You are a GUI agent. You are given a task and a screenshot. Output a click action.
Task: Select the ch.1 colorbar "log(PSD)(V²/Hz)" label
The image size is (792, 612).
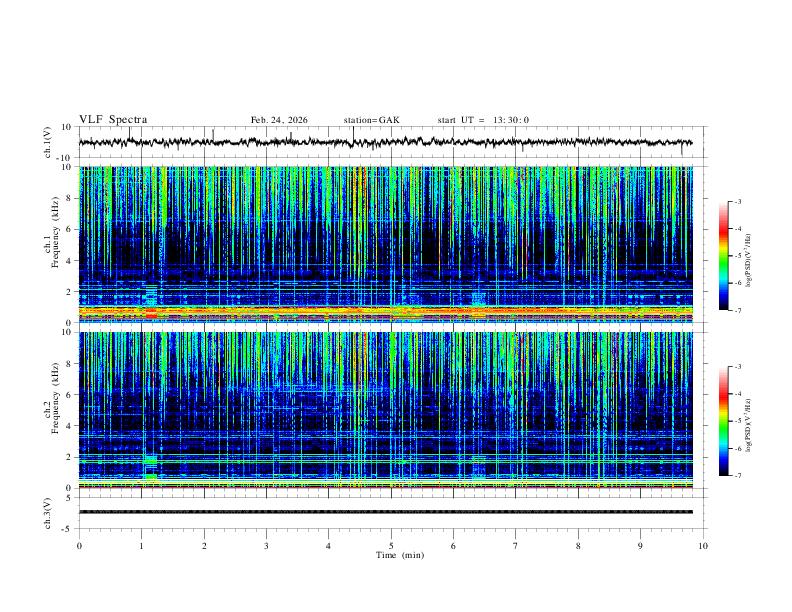pyautogui.click(x=749, y=261)
